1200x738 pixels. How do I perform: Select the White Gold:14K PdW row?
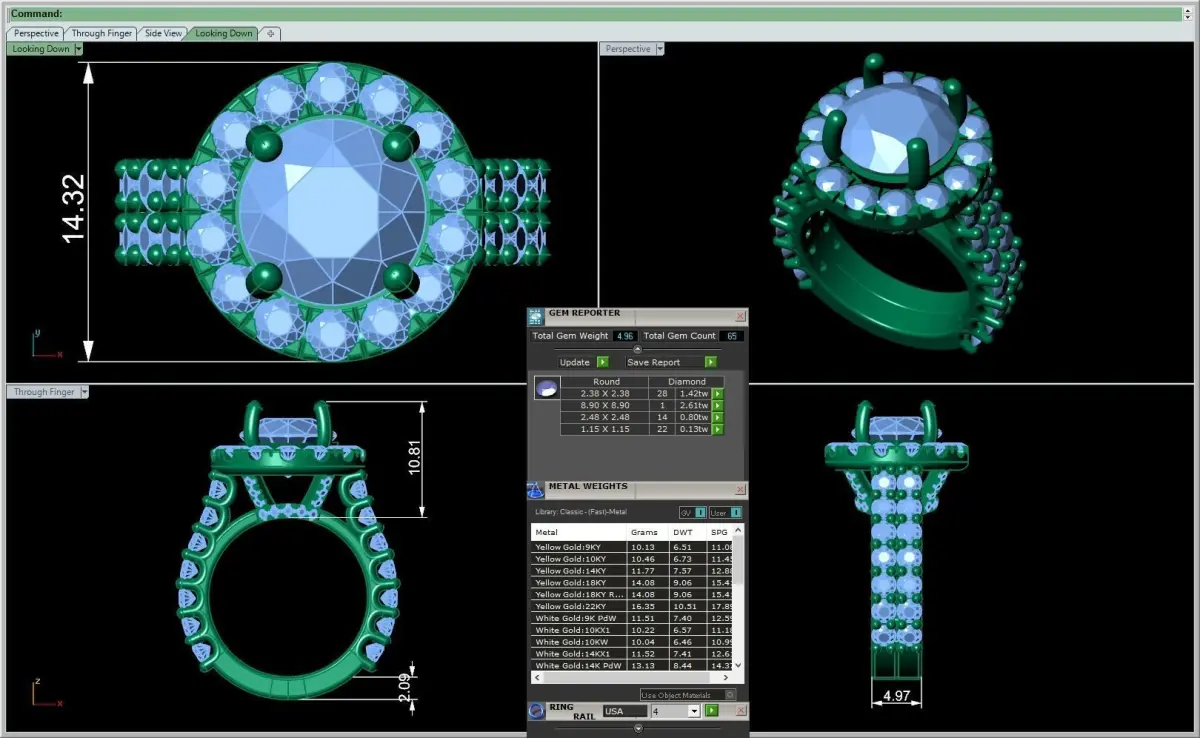click(x=633, y=665)
